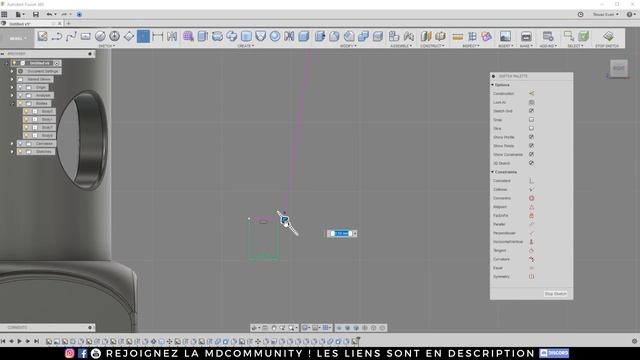
Task: Open the Construct menu
Action: pos(433,46)
